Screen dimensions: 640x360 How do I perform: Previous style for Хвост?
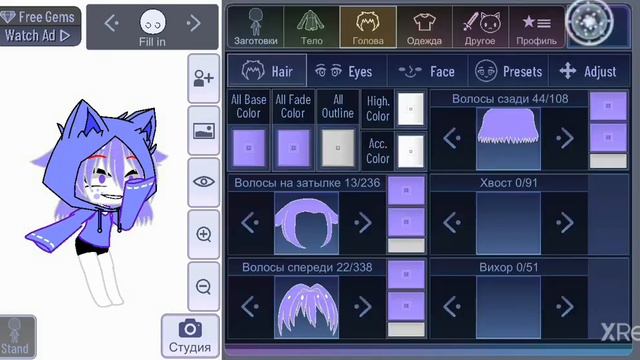pos(452,223)
